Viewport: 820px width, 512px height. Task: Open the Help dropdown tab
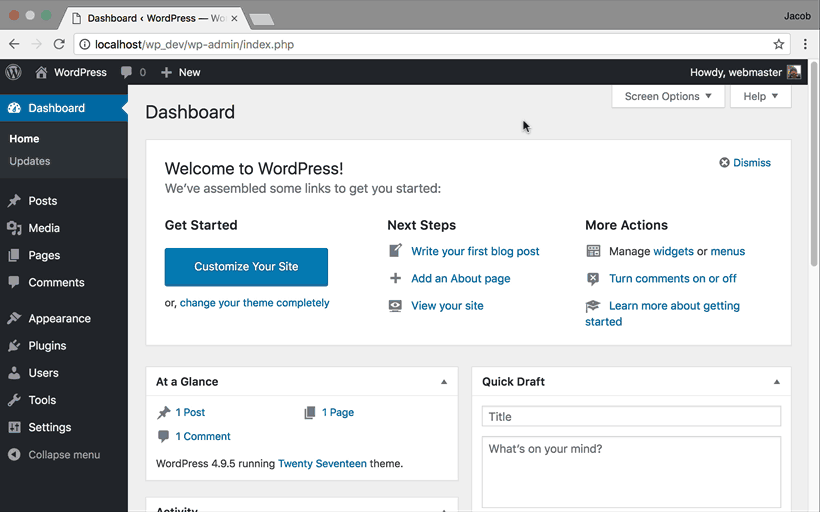click(760, 96)
